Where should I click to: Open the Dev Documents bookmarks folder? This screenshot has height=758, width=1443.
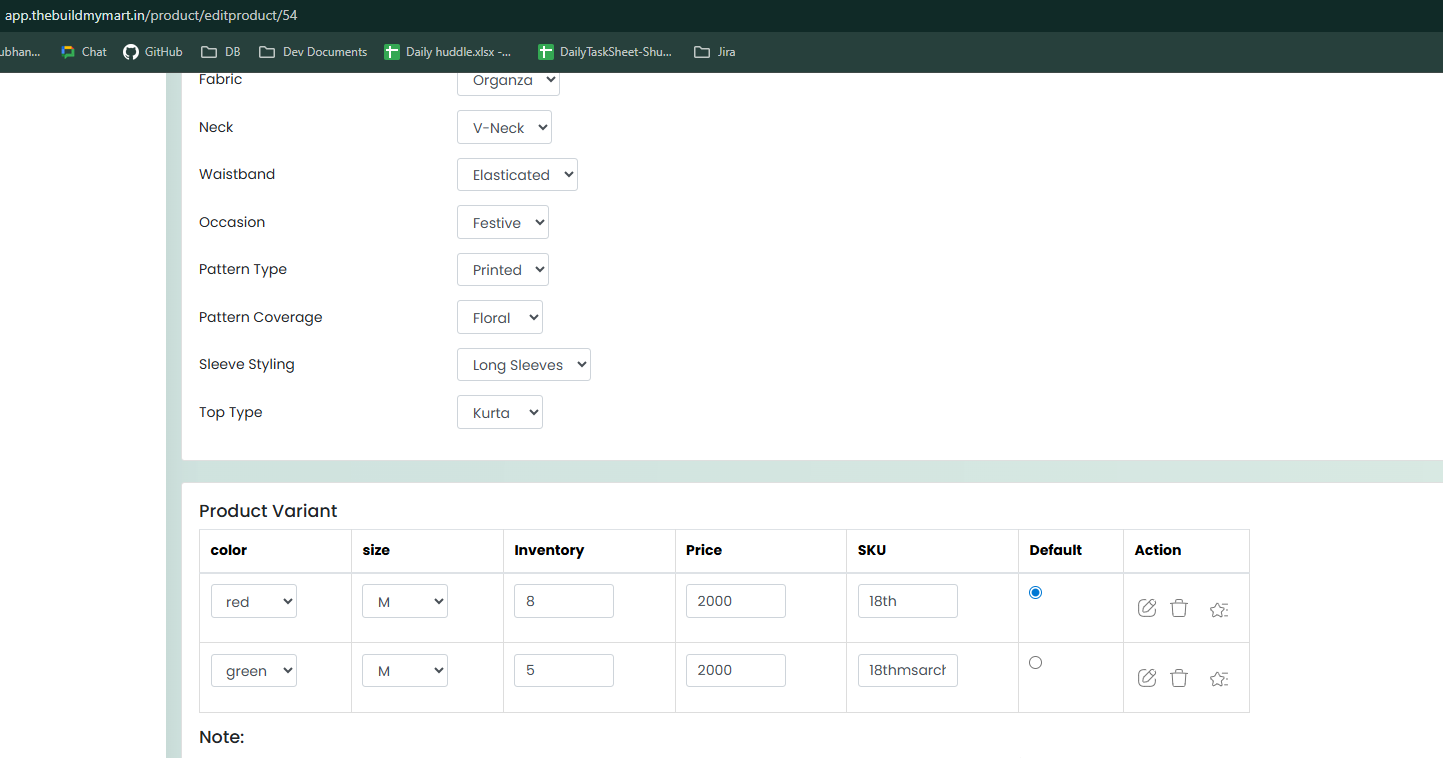(x=313, y=52)
